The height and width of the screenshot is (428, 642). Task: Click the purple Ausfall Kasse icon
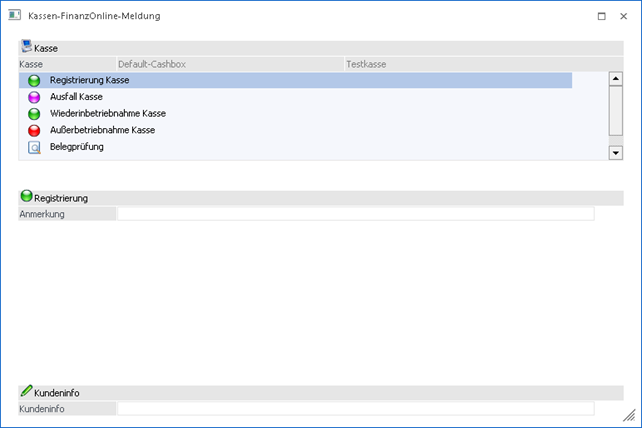[x=34, y=97]
